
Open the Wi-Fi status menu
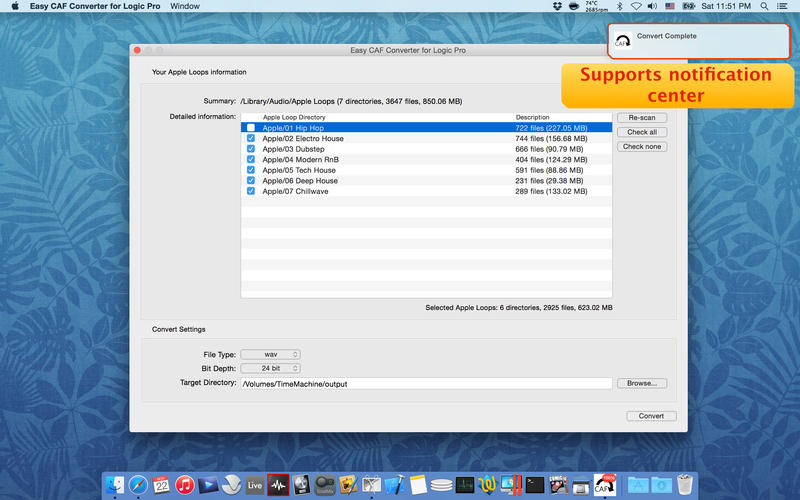pyautogui.click(x=636, y=6)
